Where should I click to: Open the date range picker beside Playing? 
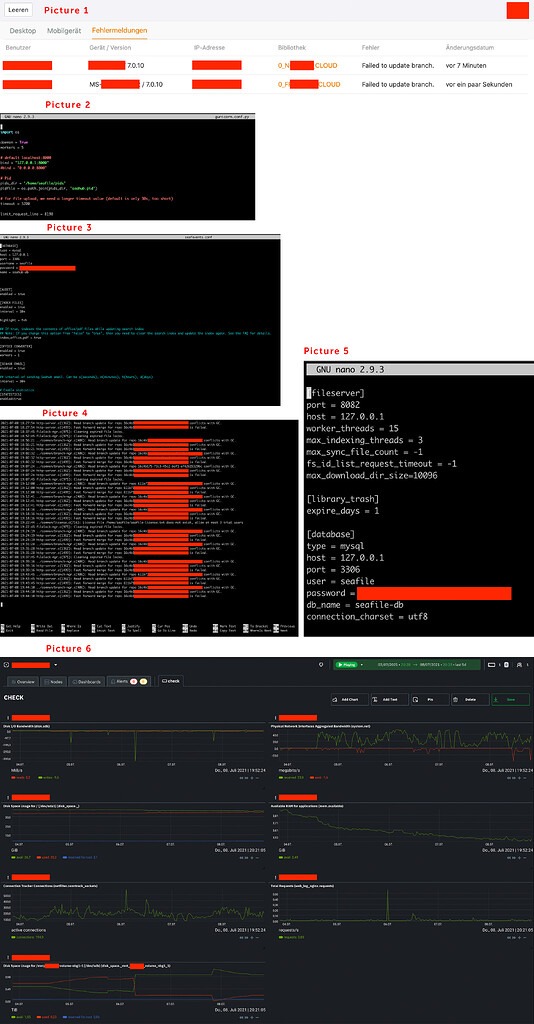click(421, 665)
